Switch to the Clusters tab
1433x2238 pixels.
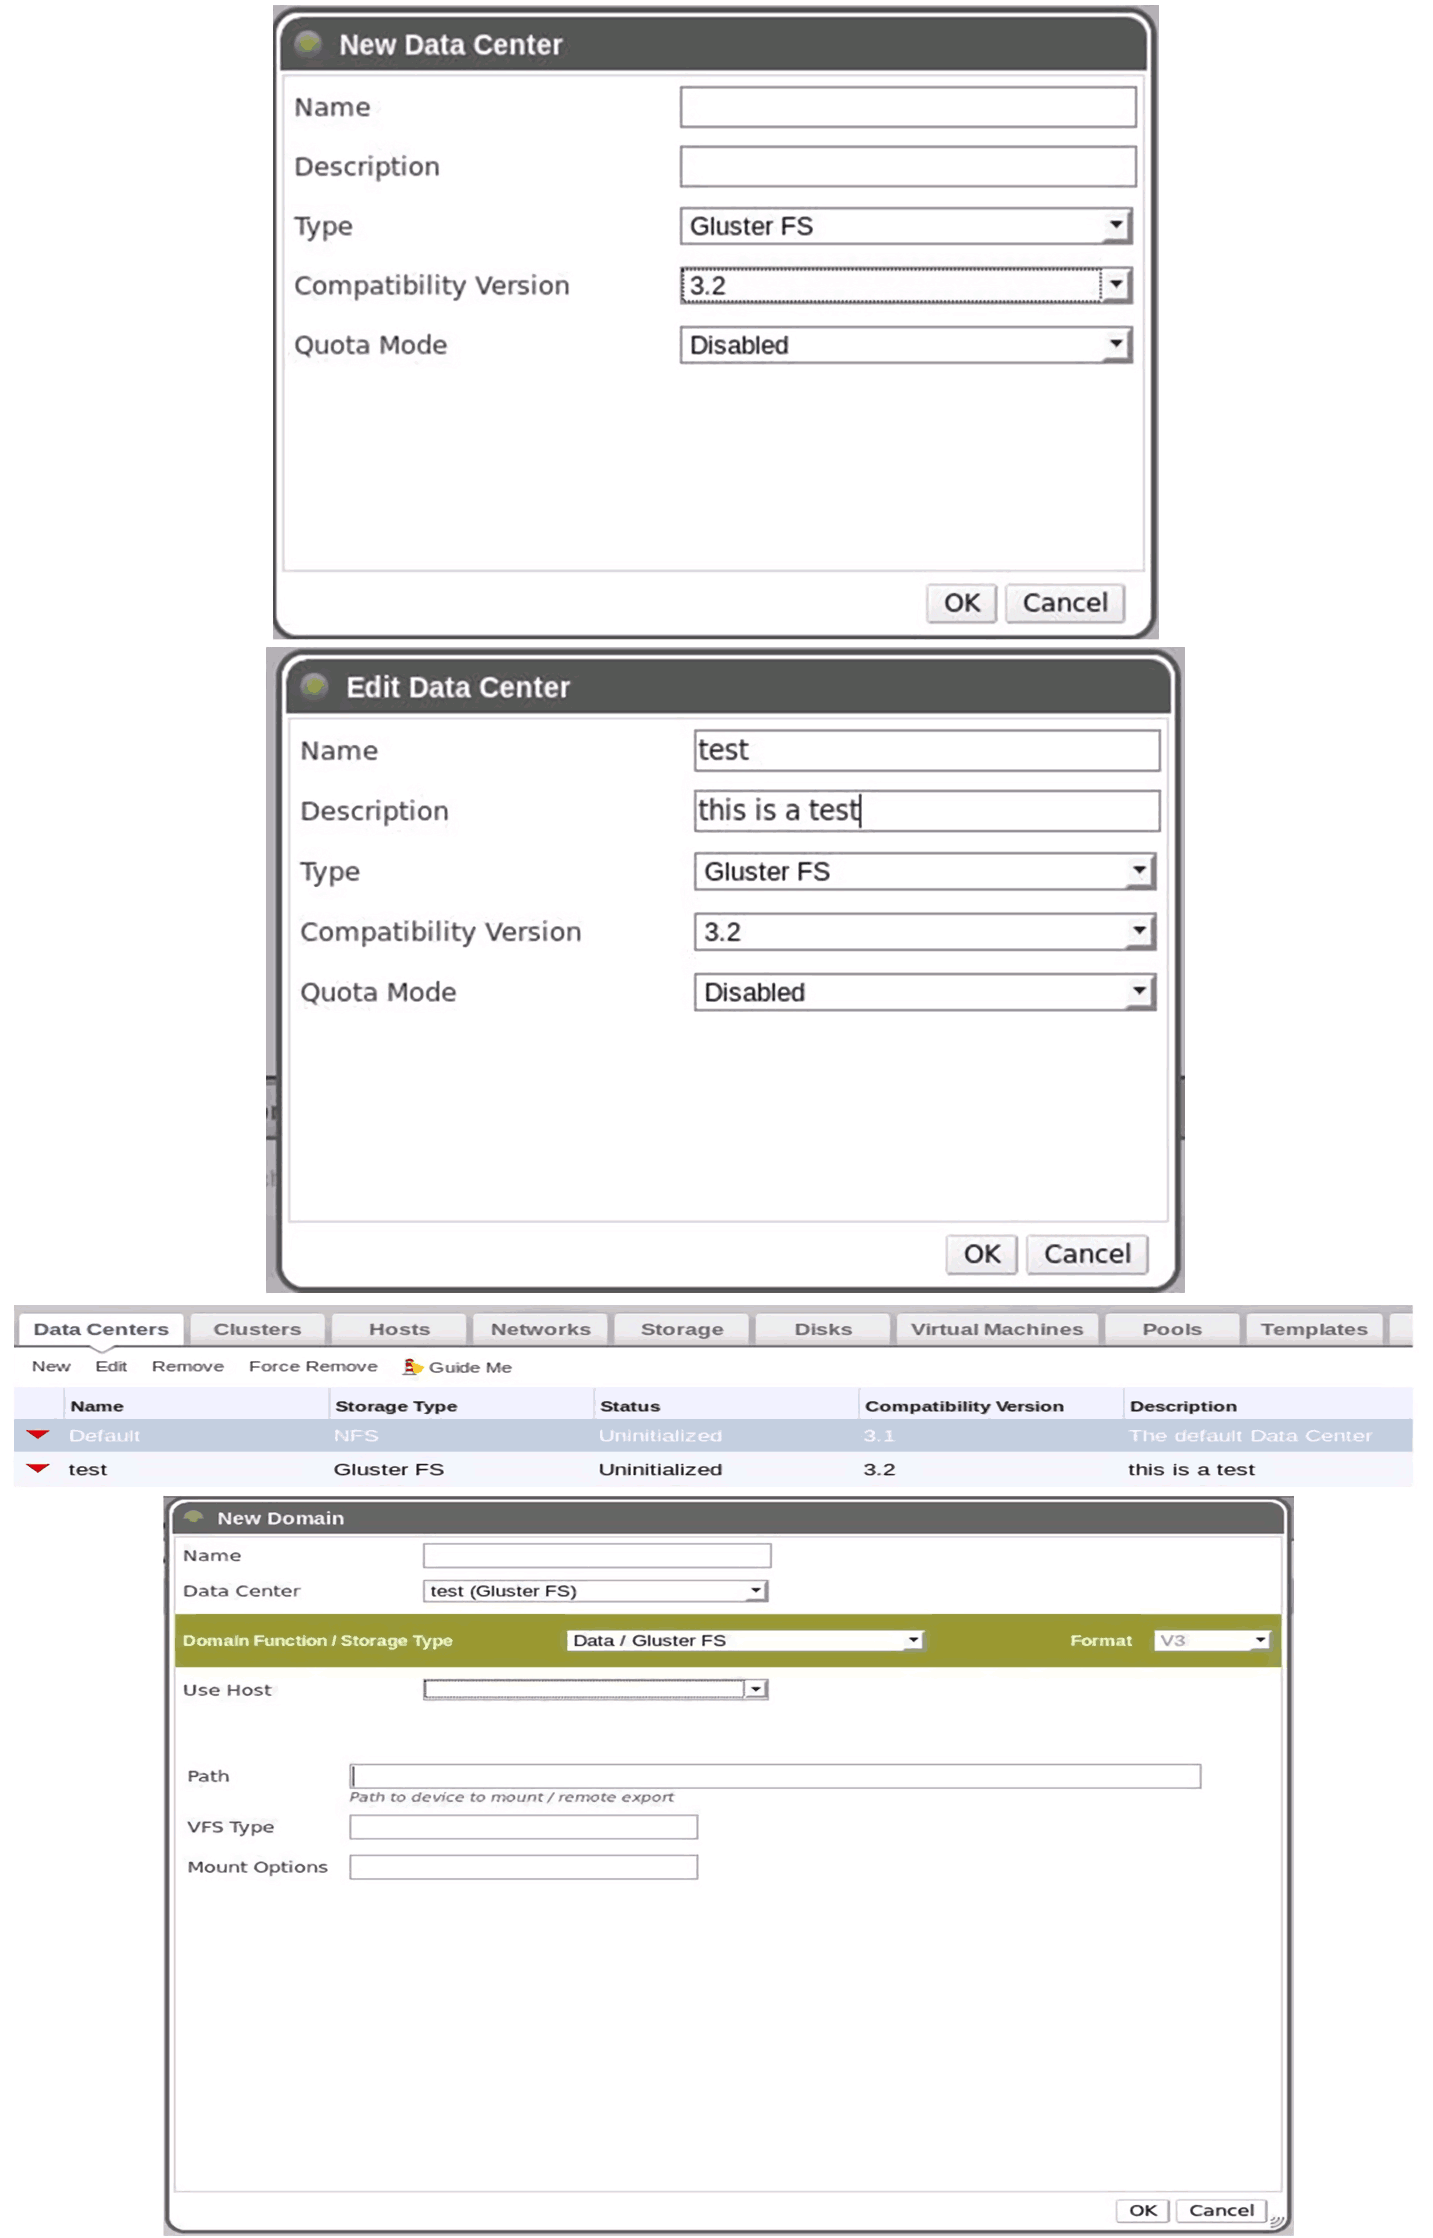point(257,1329)
